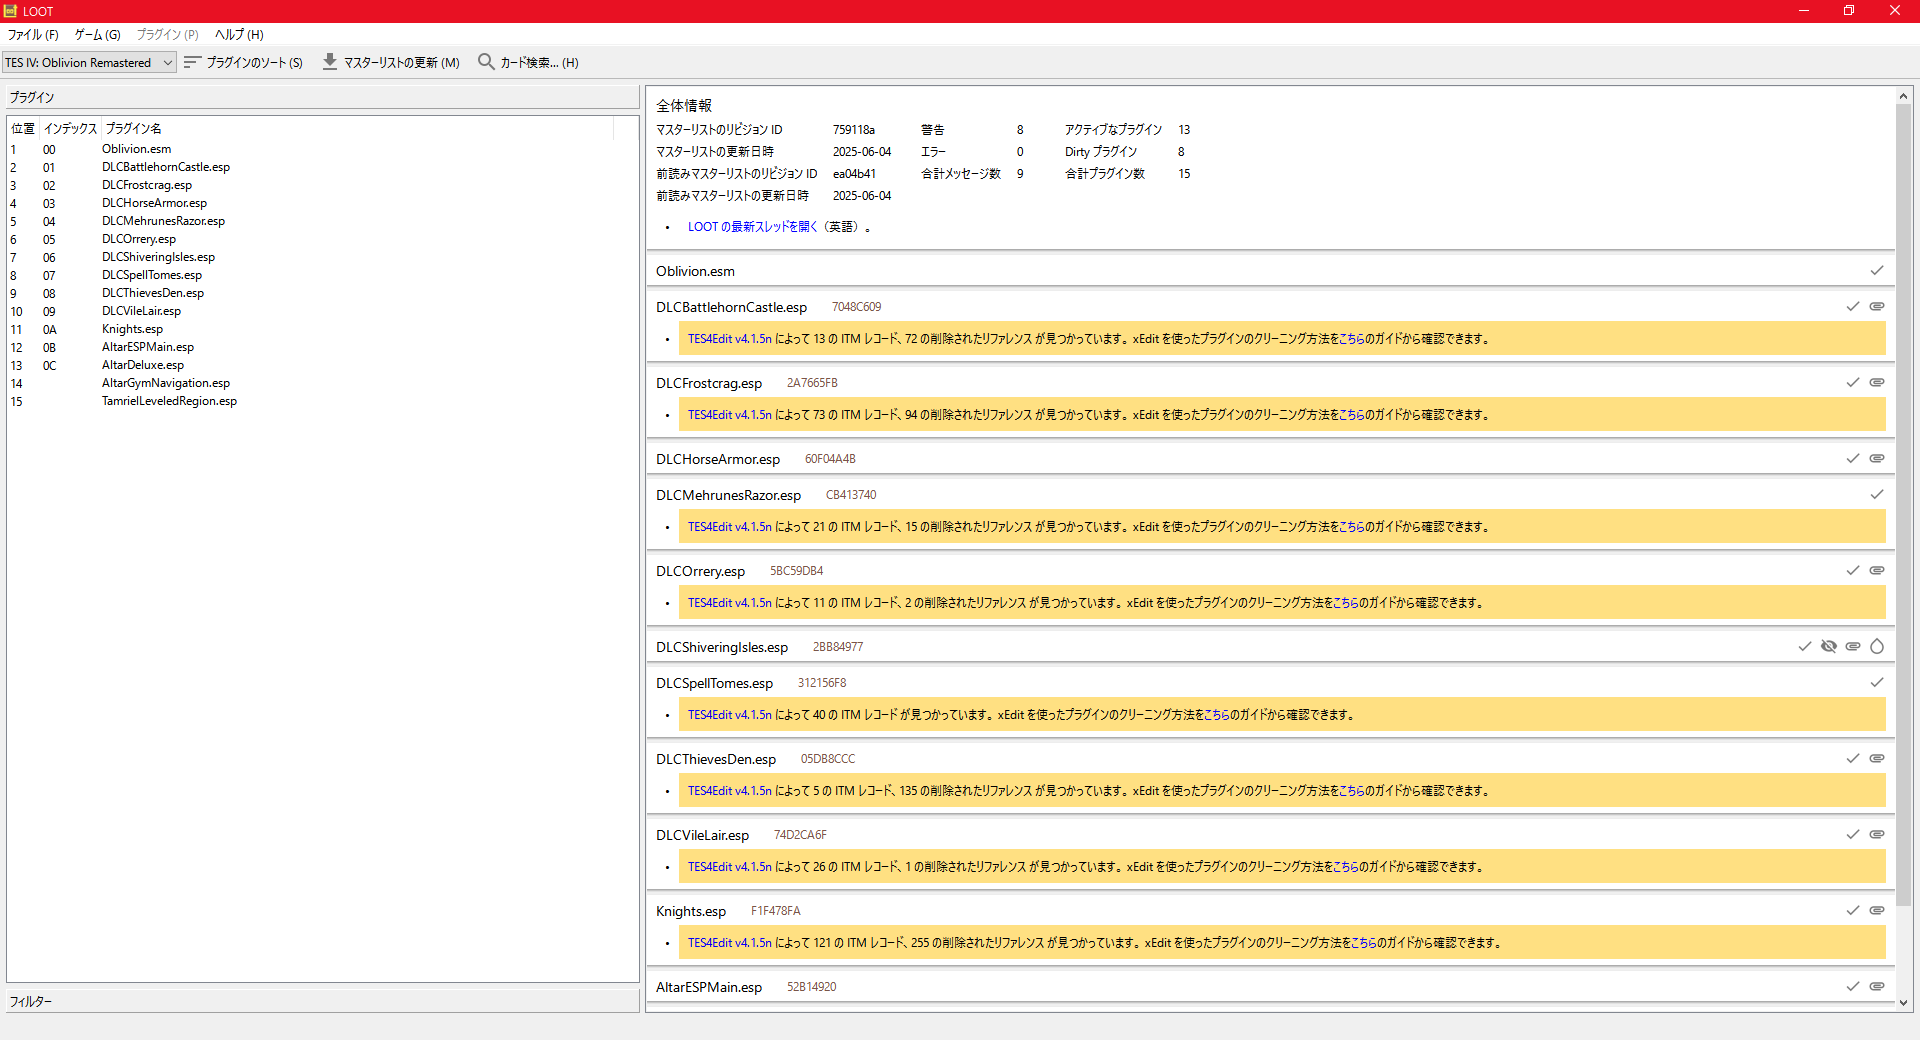
Task: Open こちら guide link in DLCMehrunesRazor.esp message
Action: (1351, 527)
